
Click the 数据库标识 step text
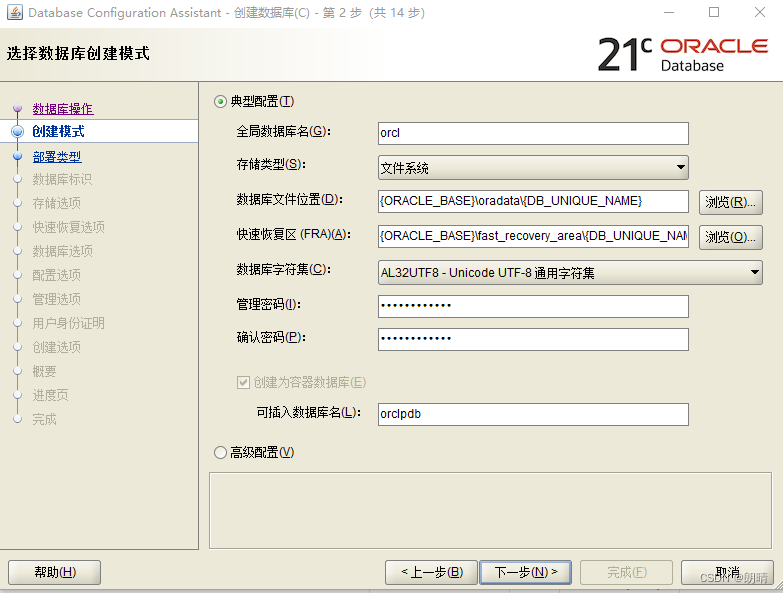click(x=62, y=179)
